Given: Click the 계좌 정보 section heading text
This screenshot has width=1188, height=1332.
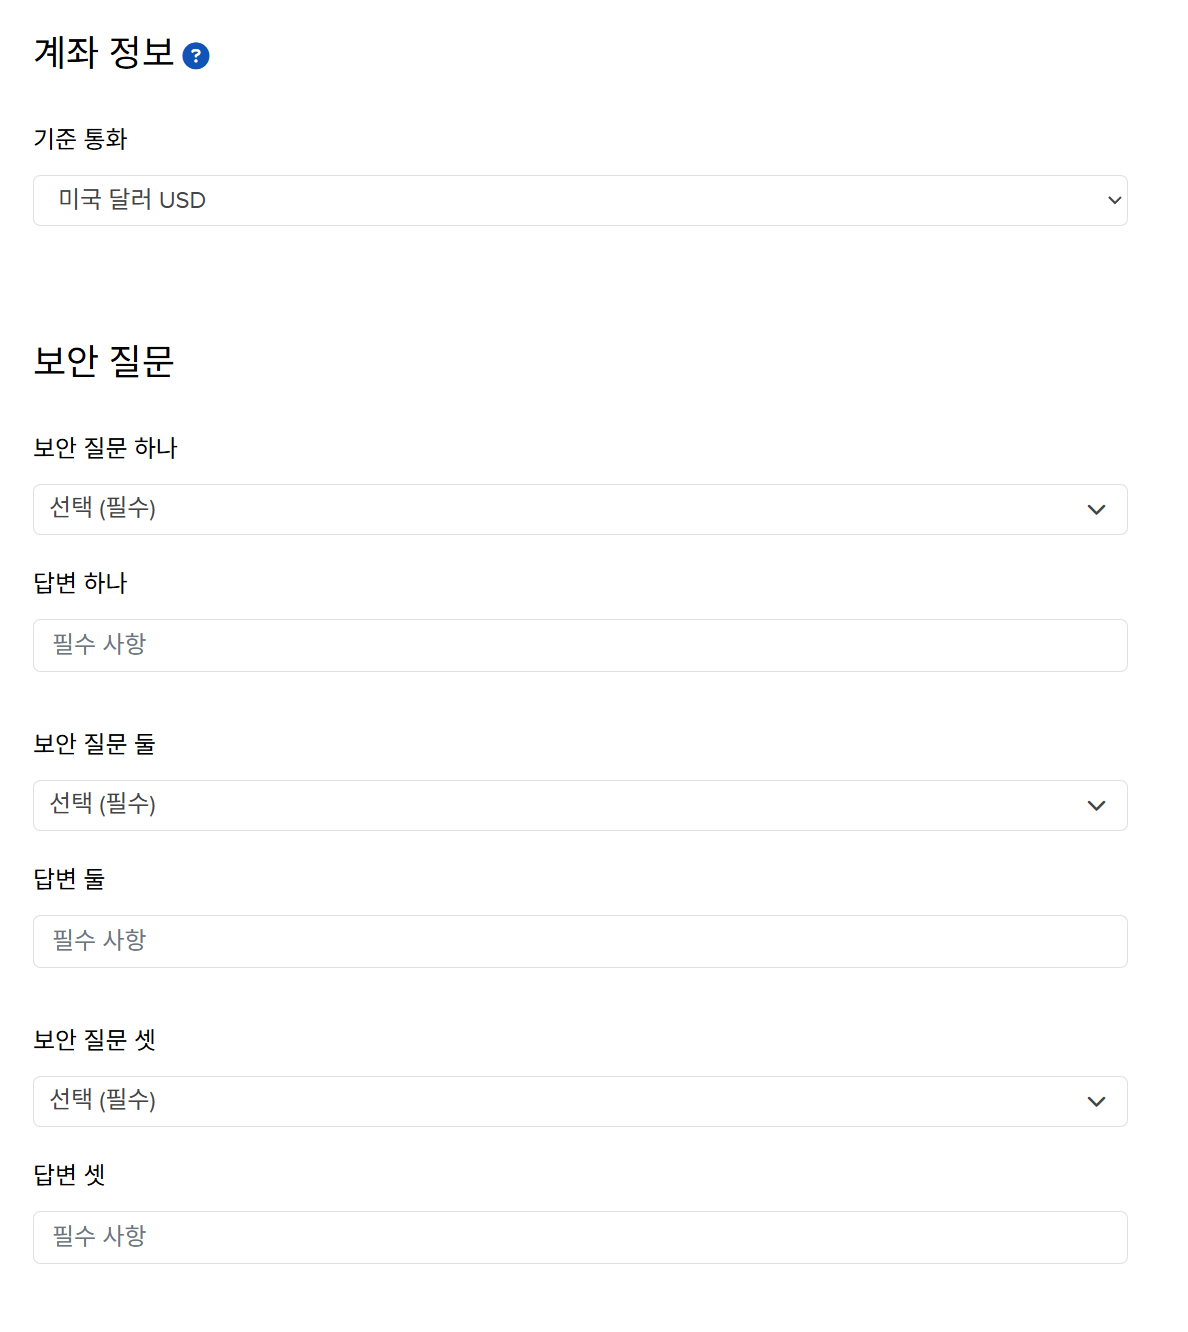Looking at the screenshot, I should 104,53.
